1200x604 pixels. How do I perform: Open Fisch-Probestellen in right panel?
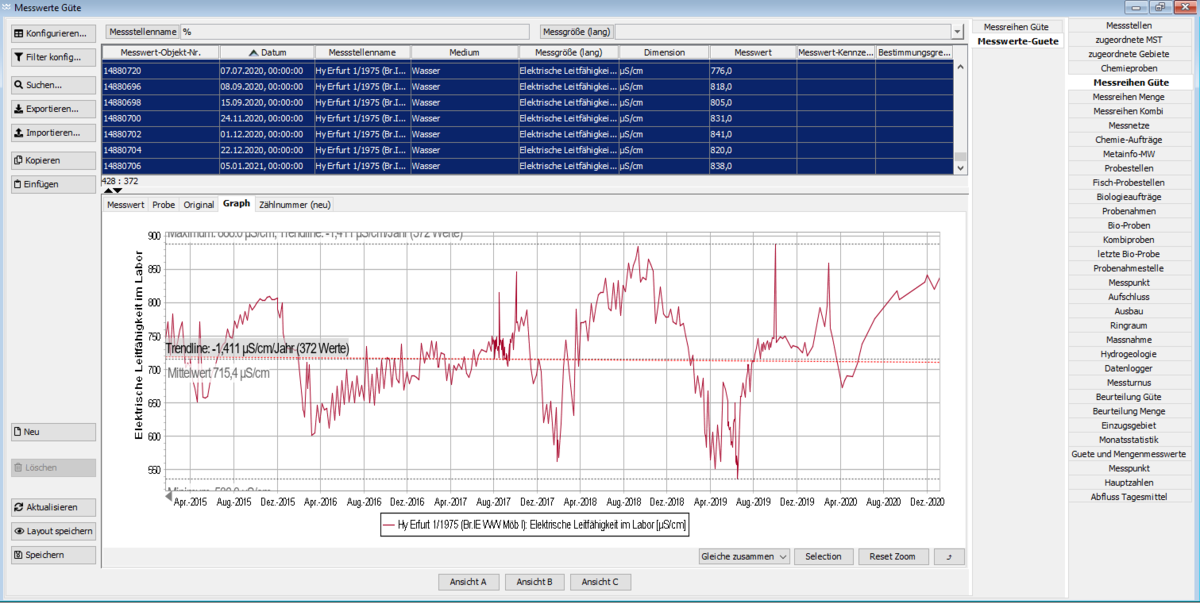pyautogui.click(x=1129, y=183)
